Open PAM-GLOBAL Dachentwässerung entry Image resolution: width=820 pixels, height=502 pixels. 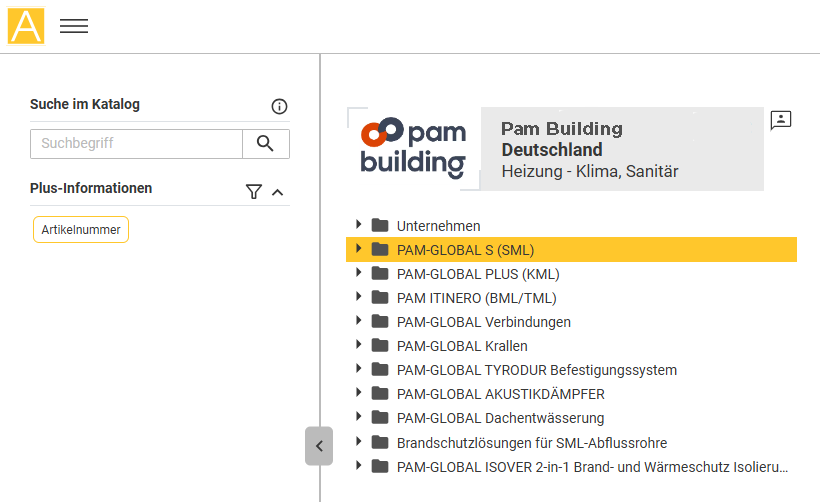click(x=500, y=418)
